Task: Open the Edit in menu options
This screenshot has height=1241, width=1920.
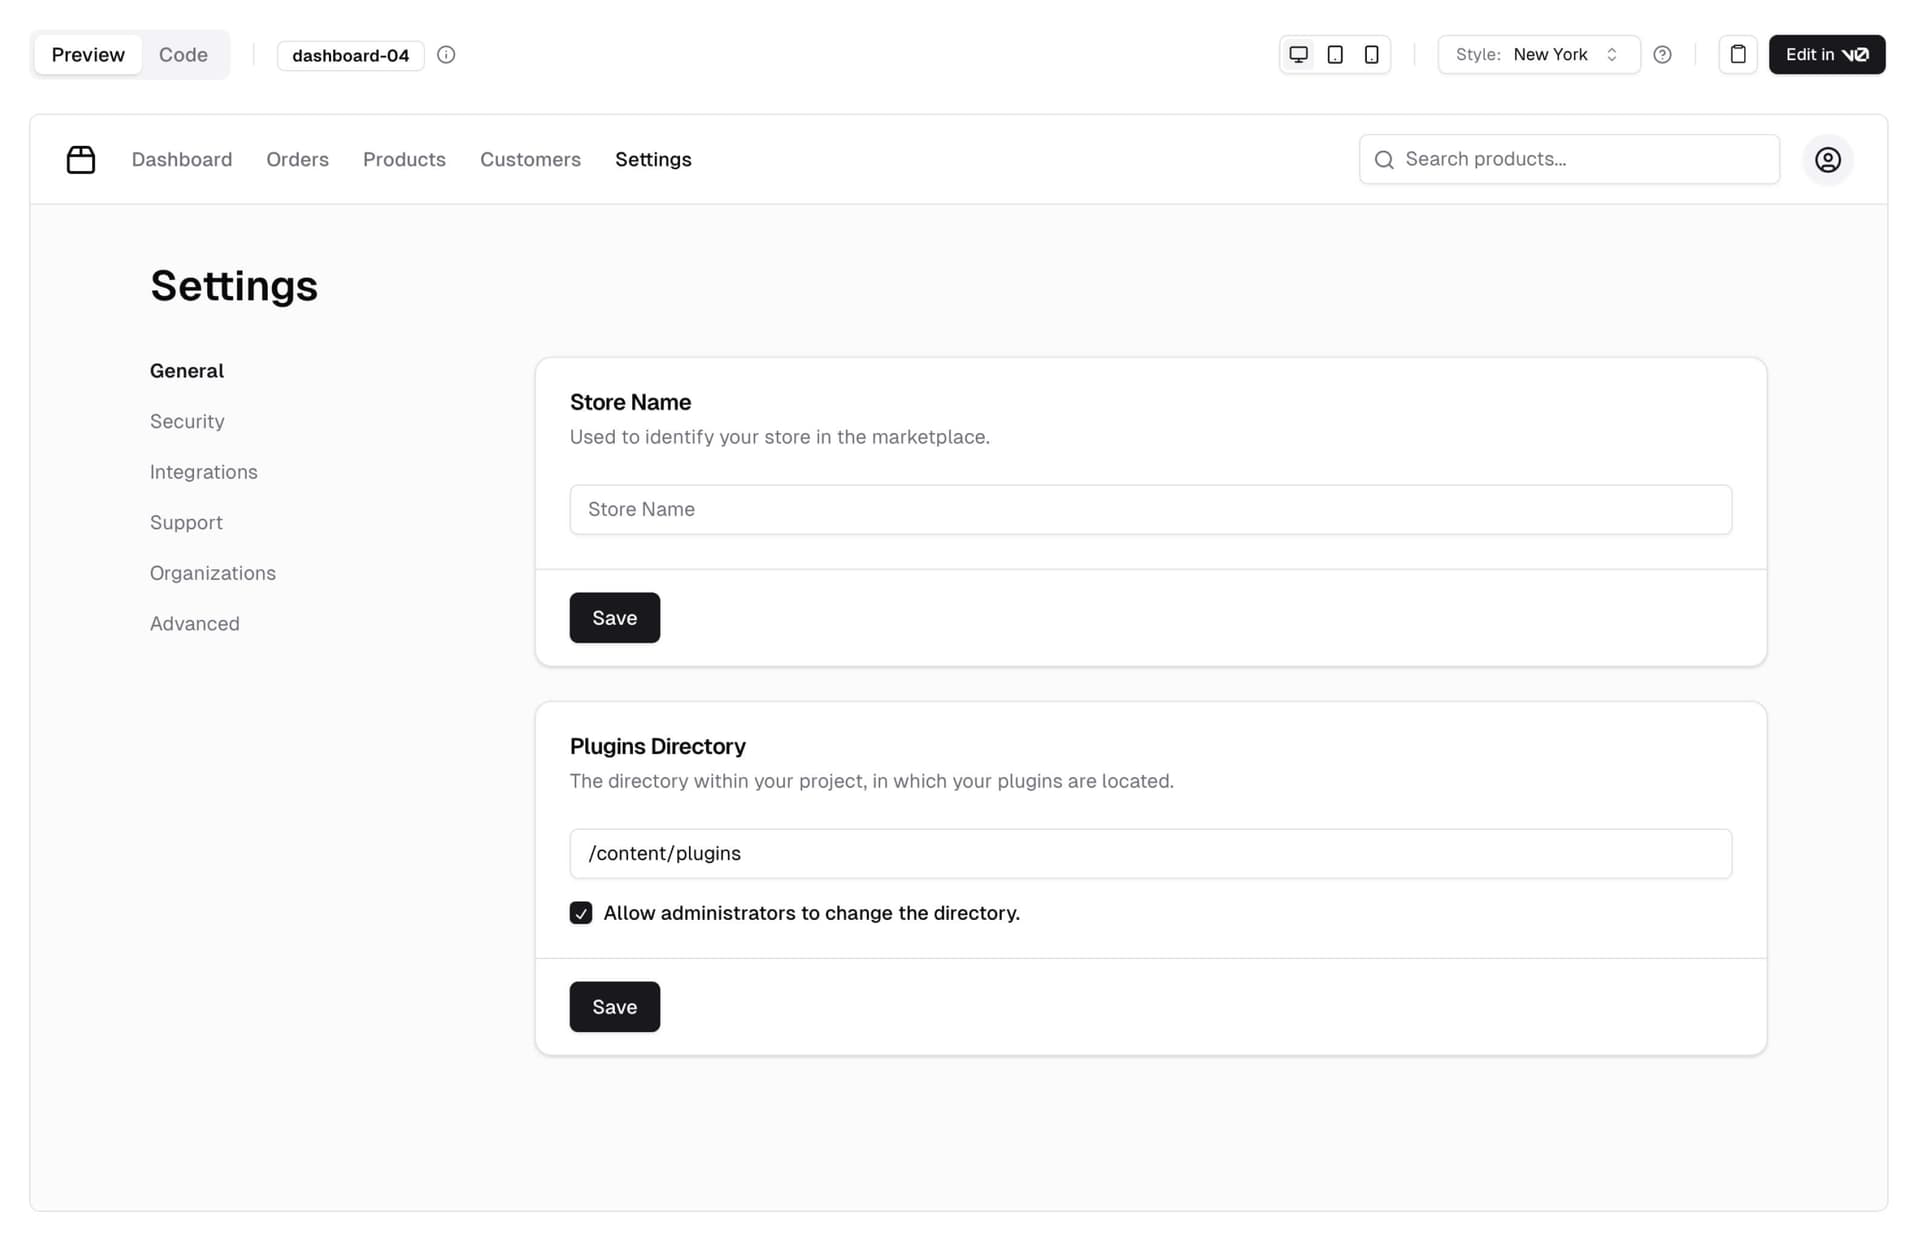Action: 1826,53
